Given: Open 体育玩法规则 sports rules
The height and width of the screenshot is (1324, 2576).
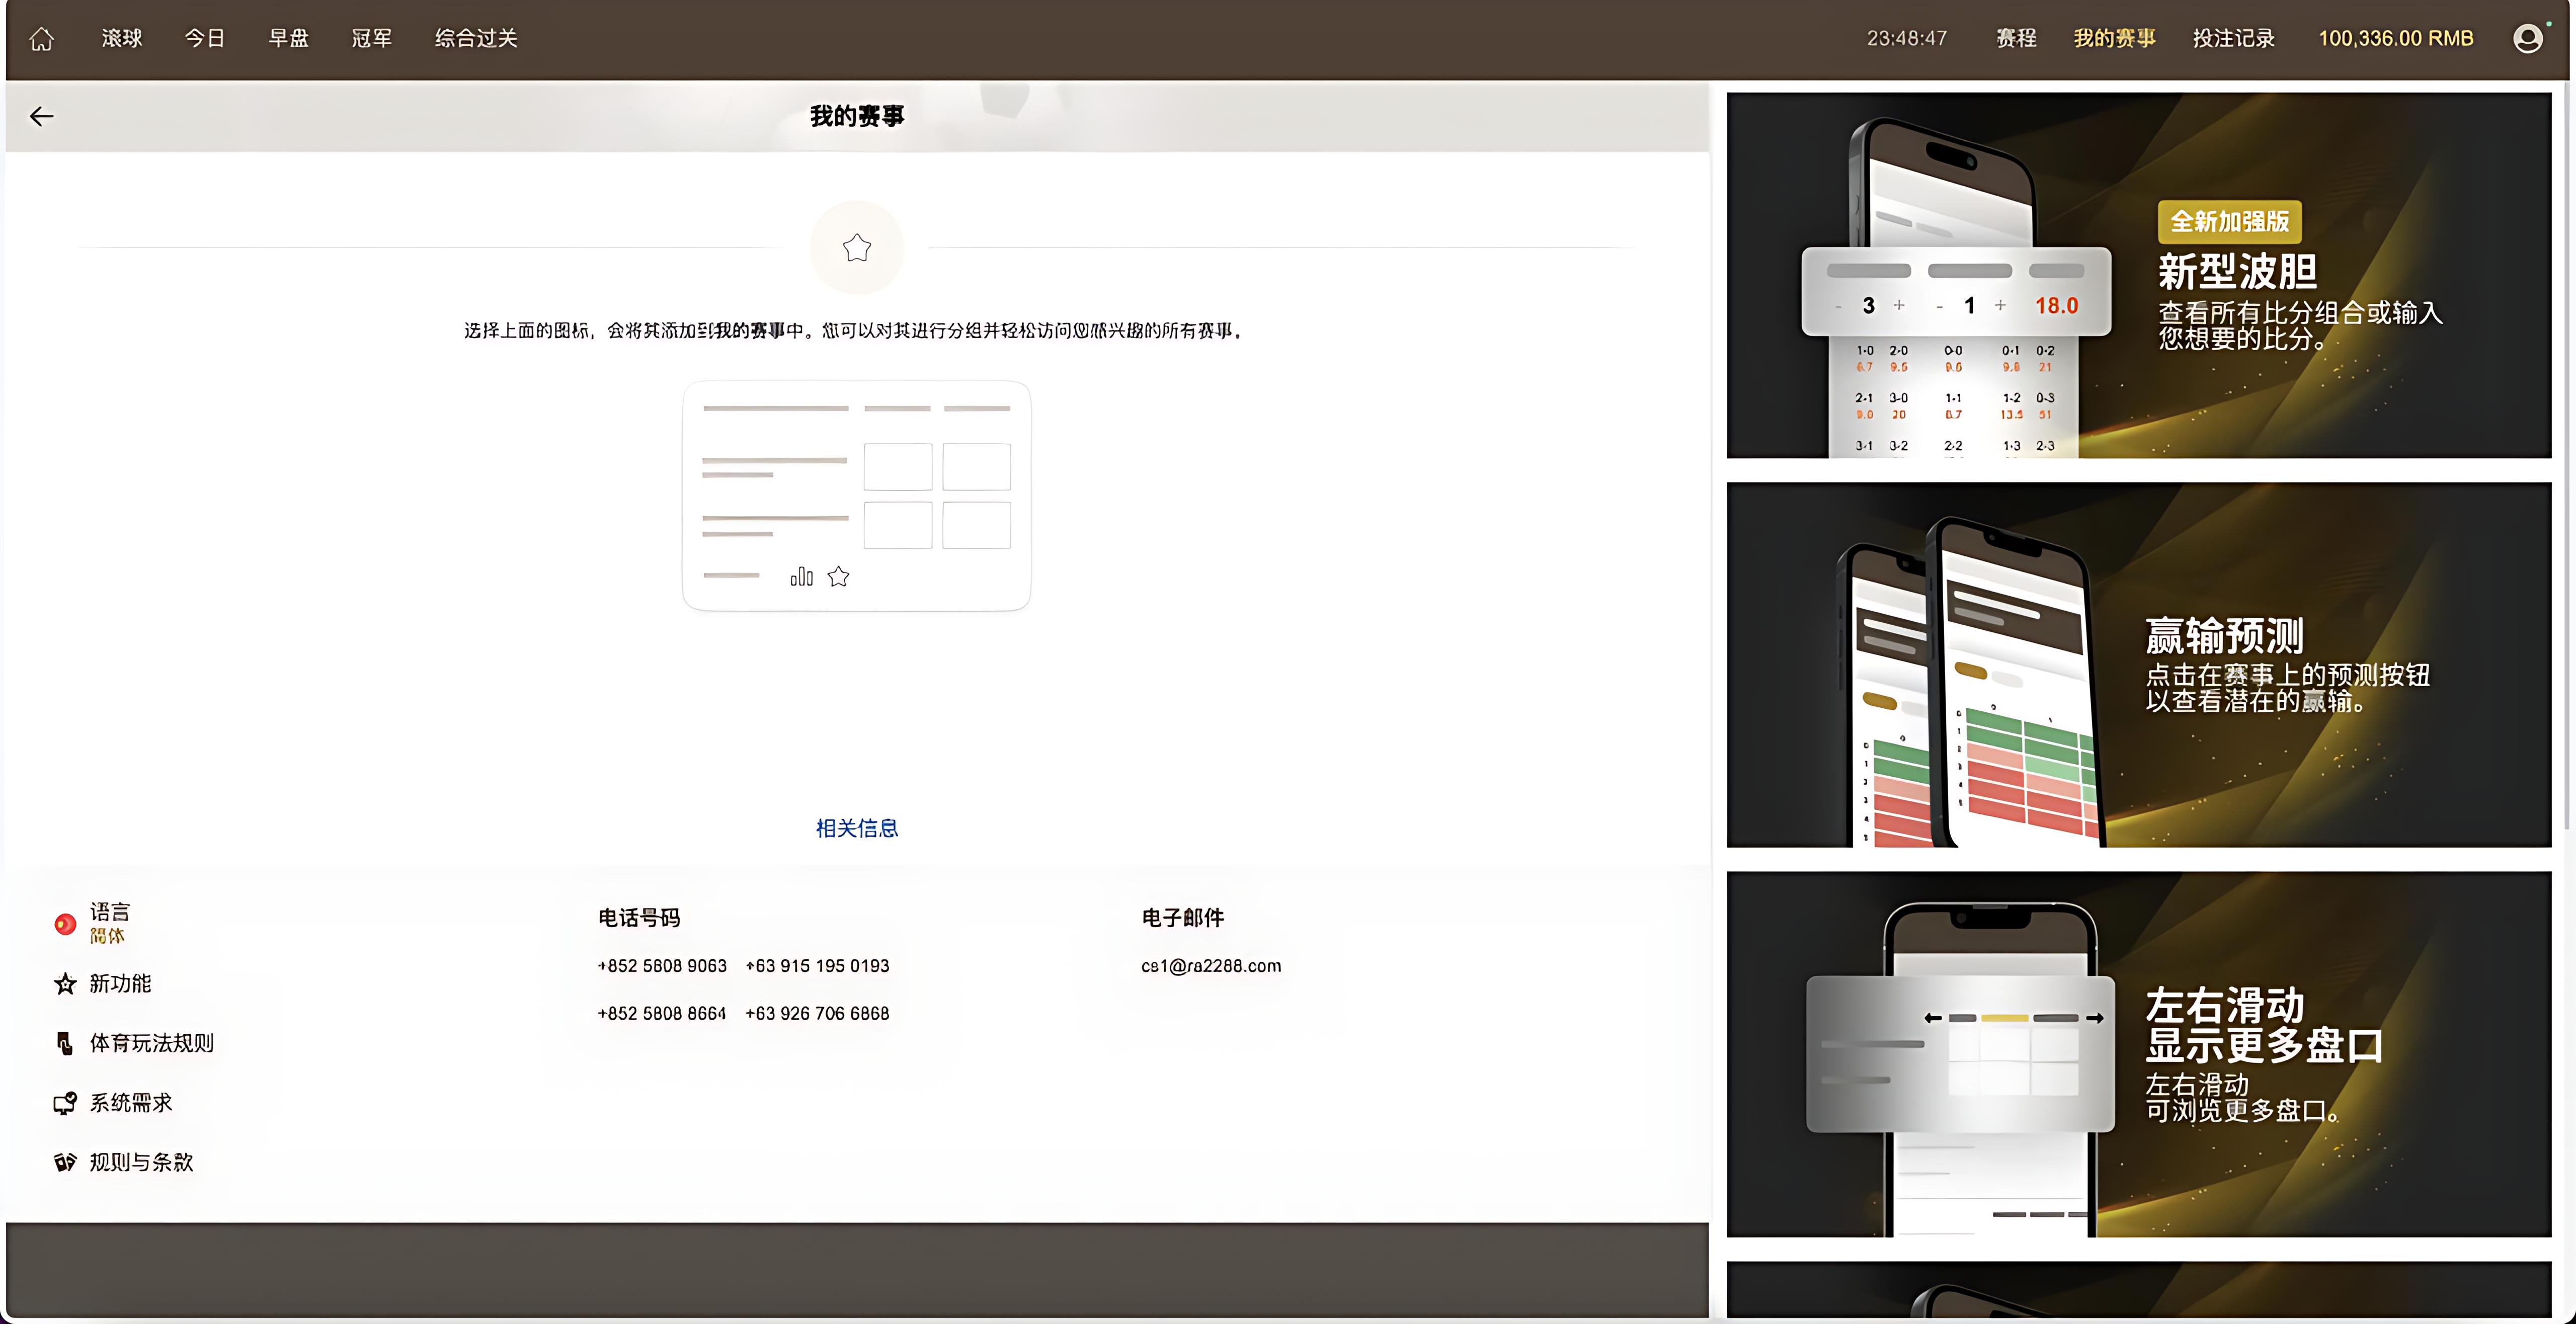Looking at the screenshot, I should click(x=151, y=1043).
